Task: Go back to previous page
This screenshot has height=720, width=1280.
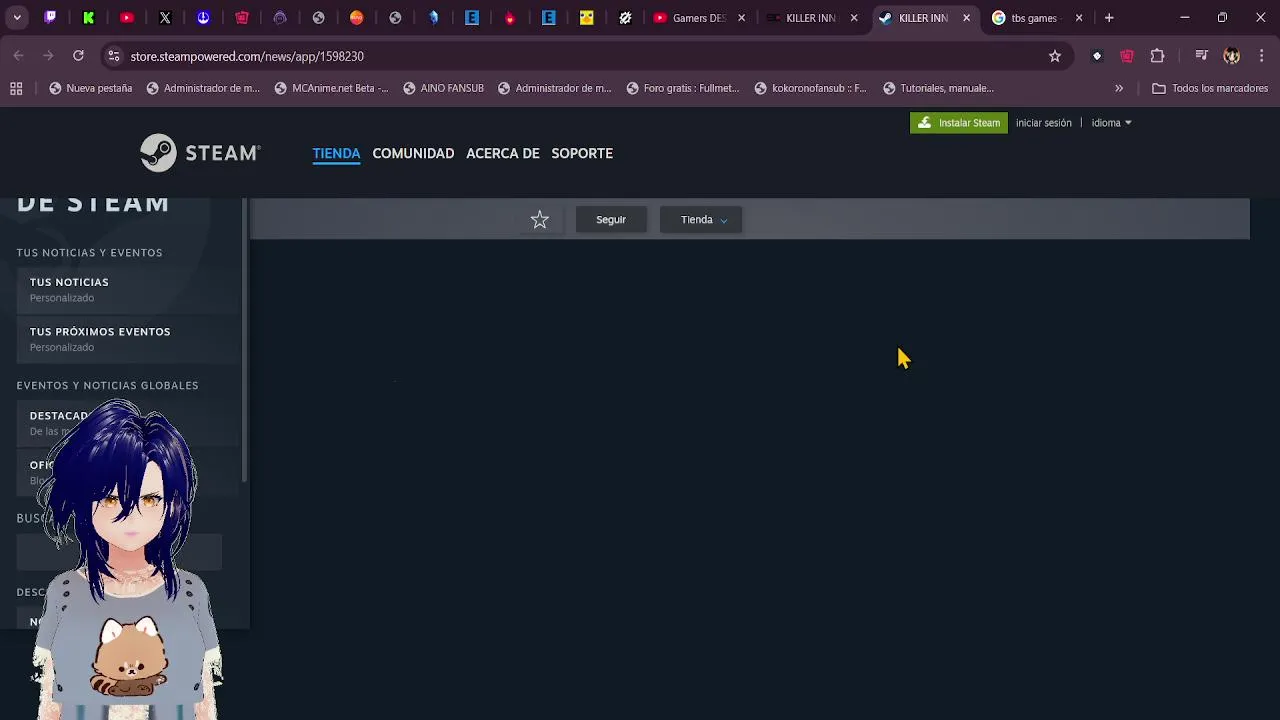Action: pos(18,56)
